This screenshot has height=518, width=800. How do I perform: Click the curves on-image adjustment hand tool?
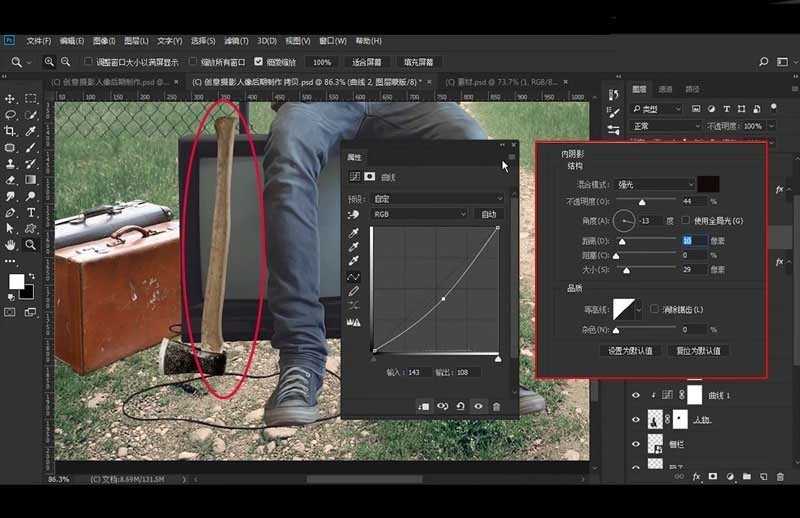coord(353,214)
